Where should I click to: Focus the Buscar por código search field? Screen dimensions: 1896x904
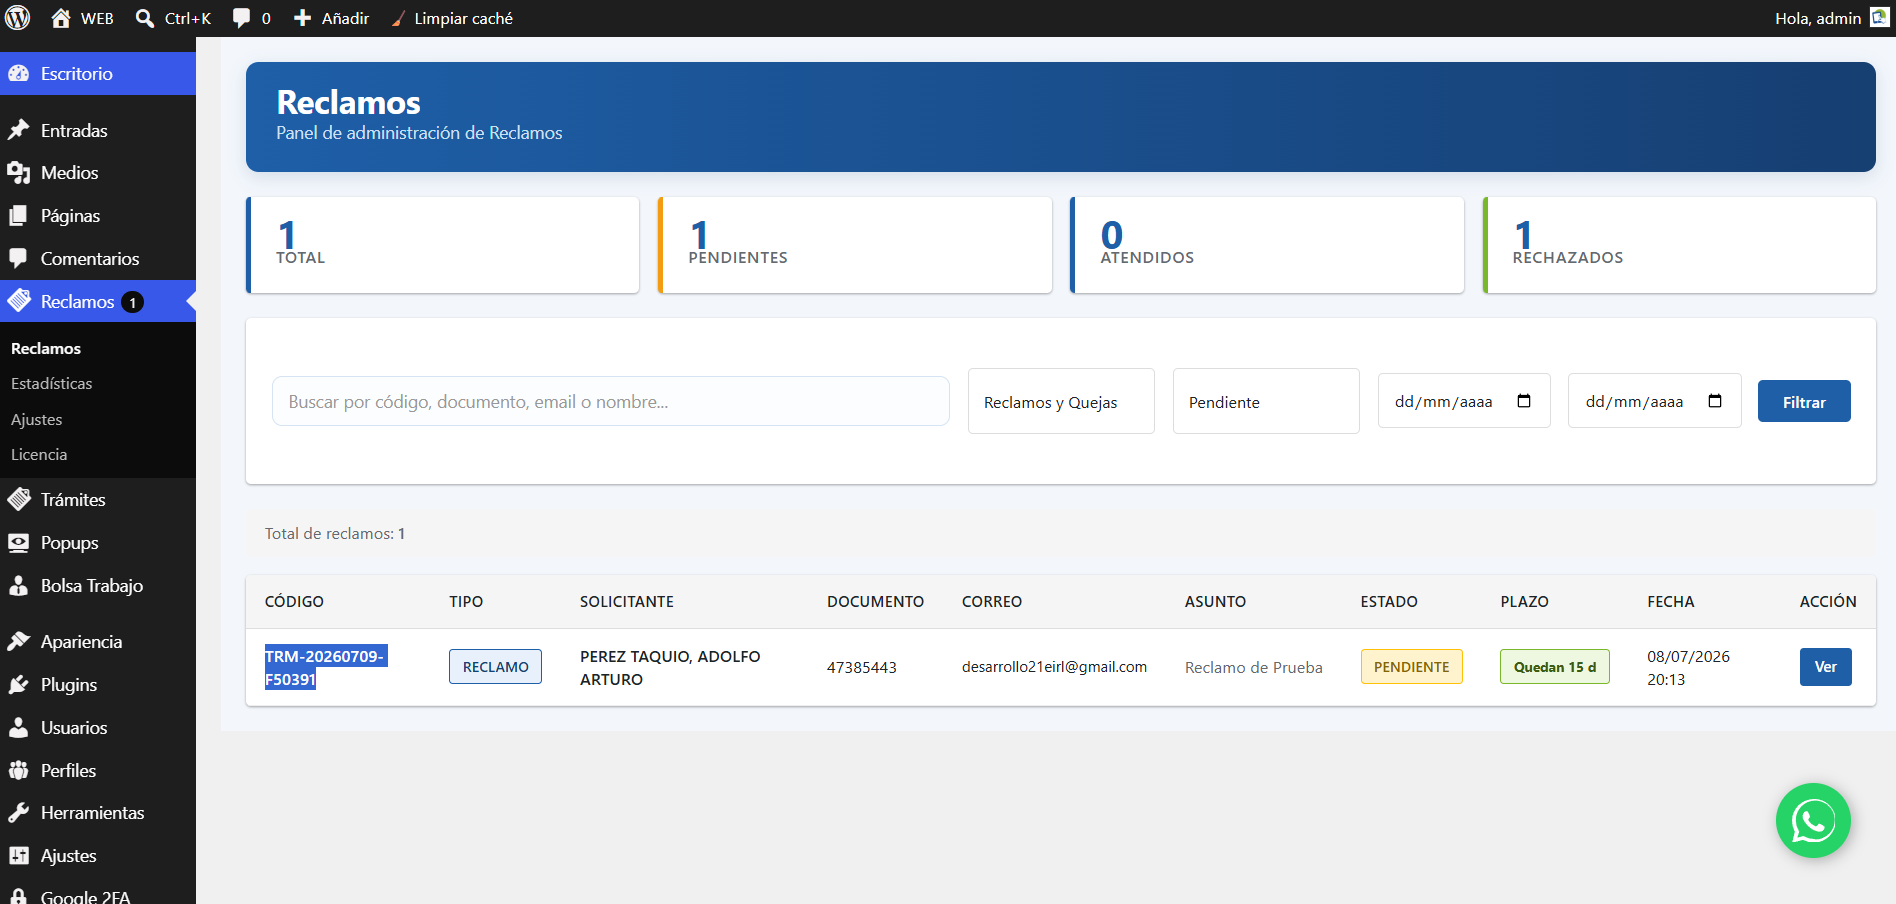click(x=611, y=401)
